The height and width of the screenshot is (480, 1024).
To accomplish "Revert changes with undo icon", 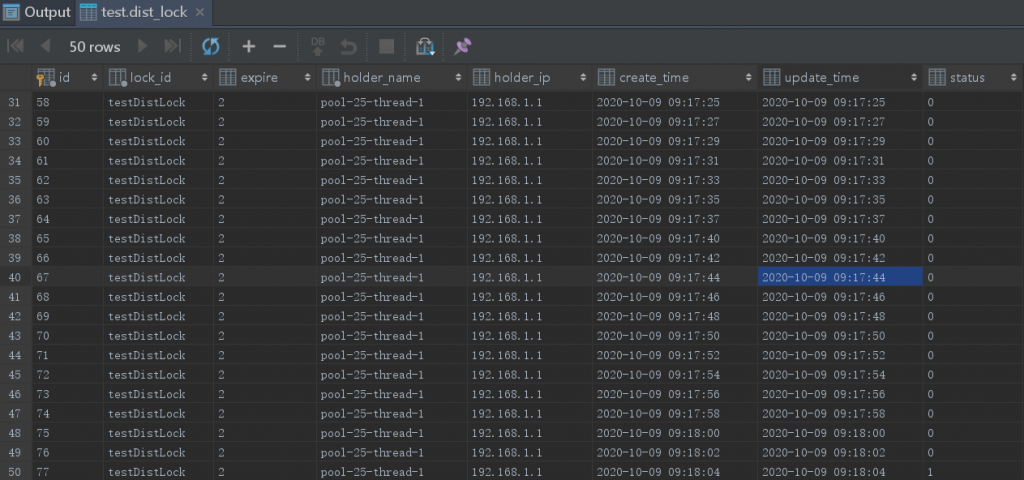I will (x=349, y=46).
